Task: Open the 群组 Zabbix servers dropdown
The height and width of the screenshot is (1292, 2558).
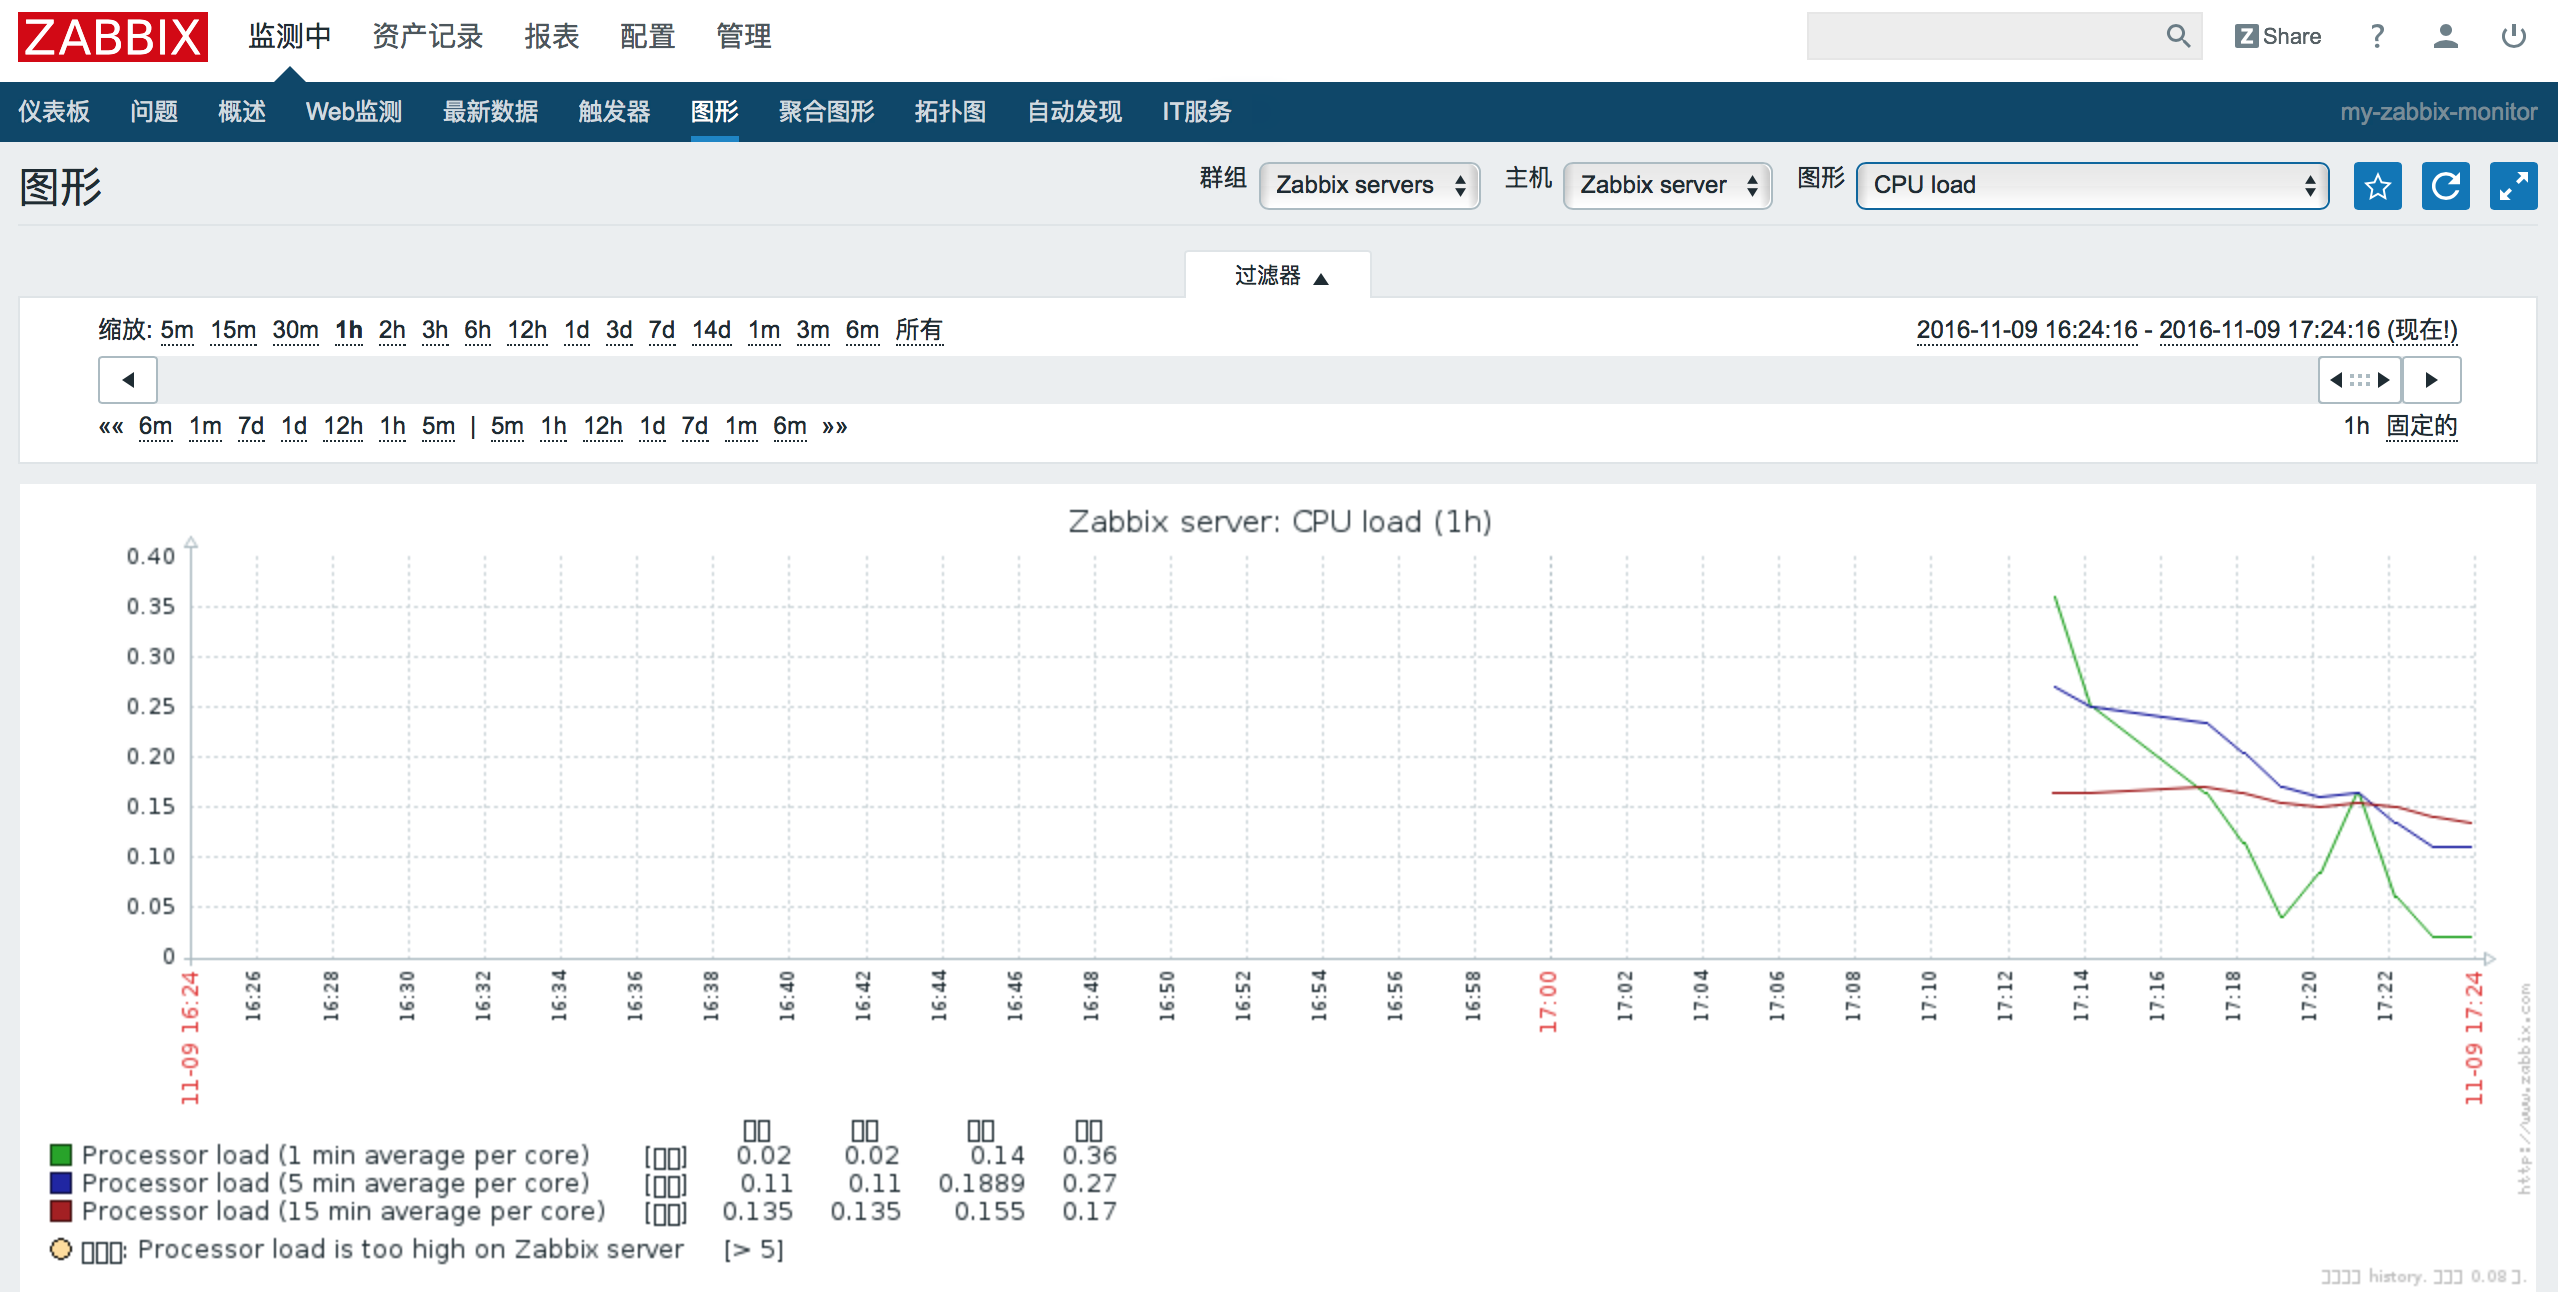Action: [1369, 186]
